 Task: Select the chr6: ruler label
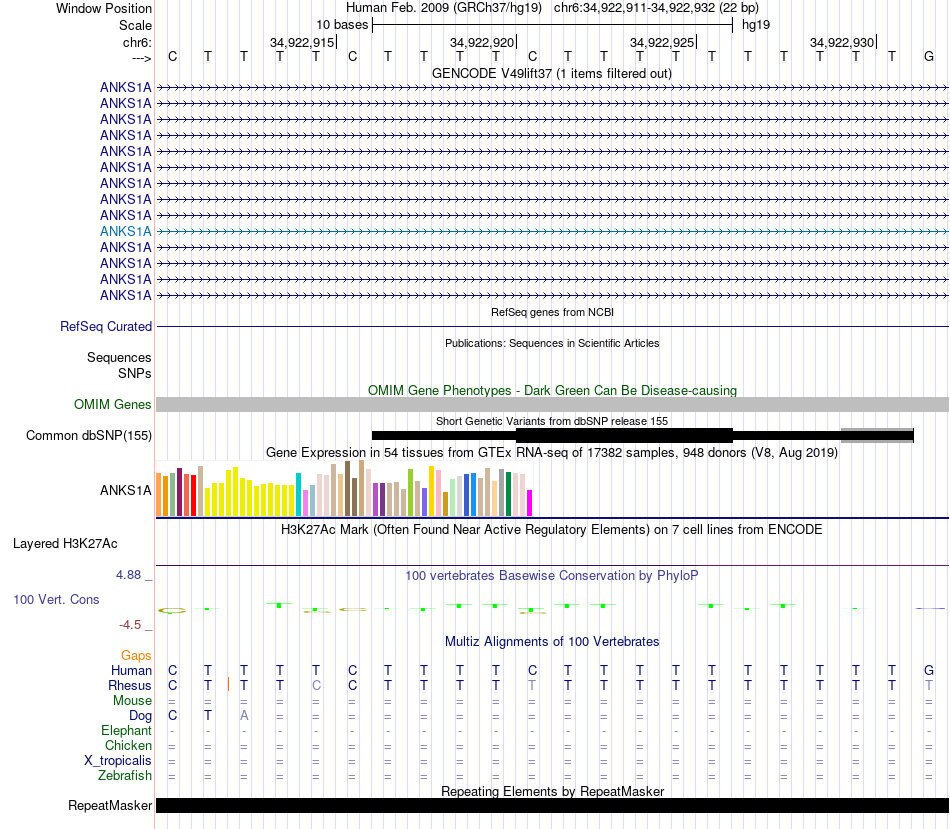(x=137, y=42)
